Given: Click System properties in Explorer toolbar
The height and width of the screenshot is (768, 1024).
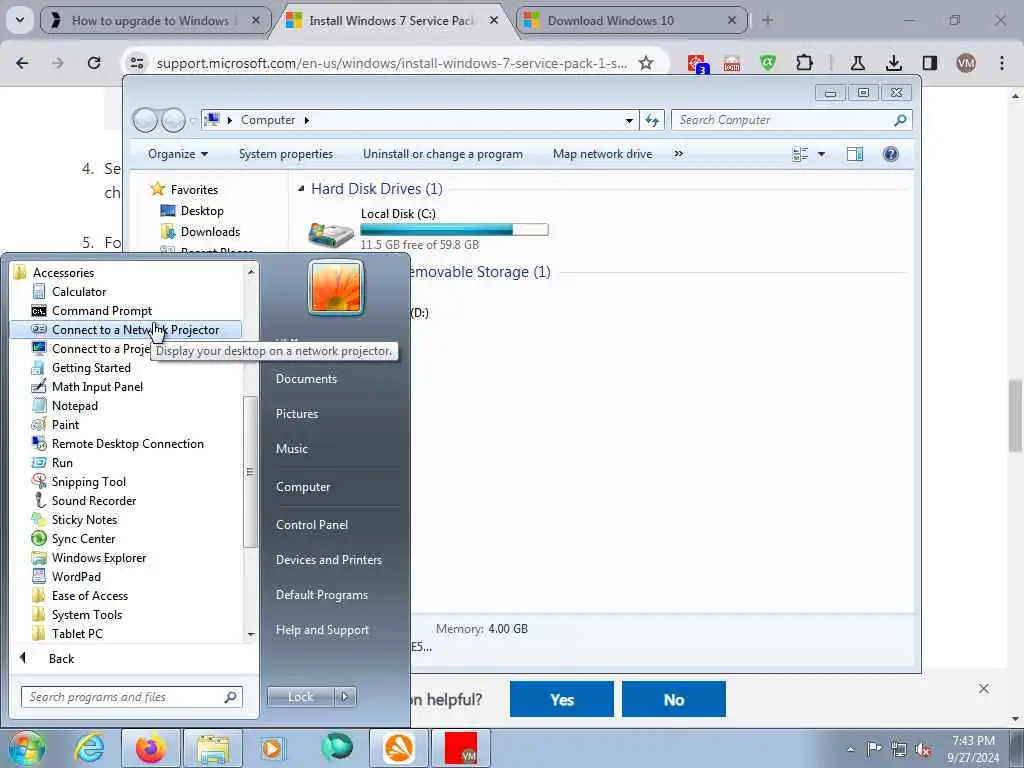Looking at the screenshot, I should (x=286, y=154).
